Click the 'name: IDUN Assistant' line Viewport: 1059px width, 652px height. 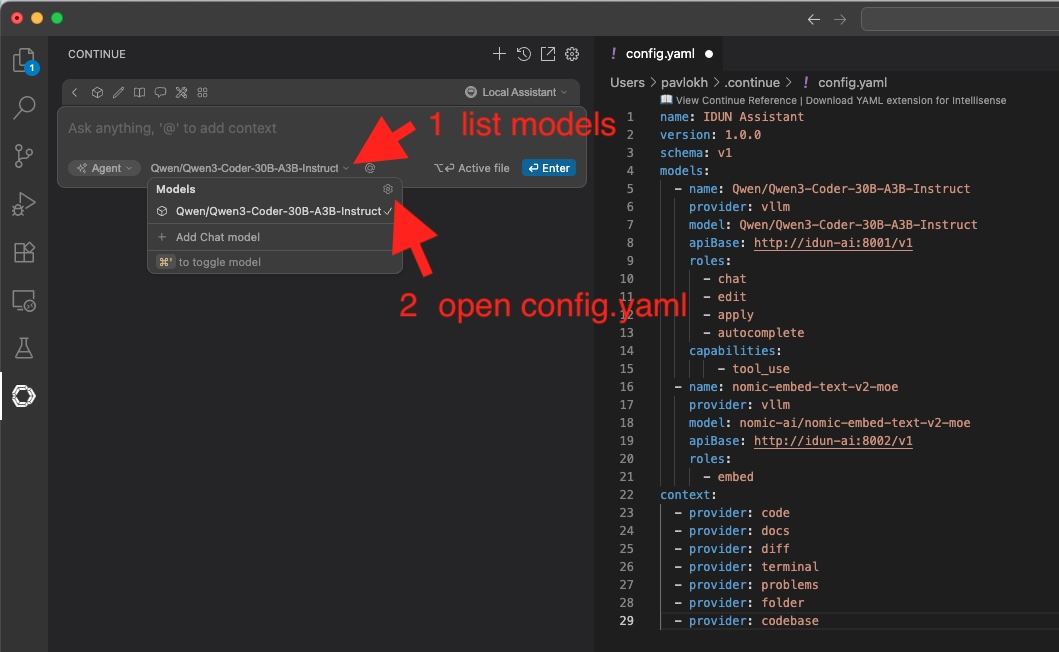732,117
